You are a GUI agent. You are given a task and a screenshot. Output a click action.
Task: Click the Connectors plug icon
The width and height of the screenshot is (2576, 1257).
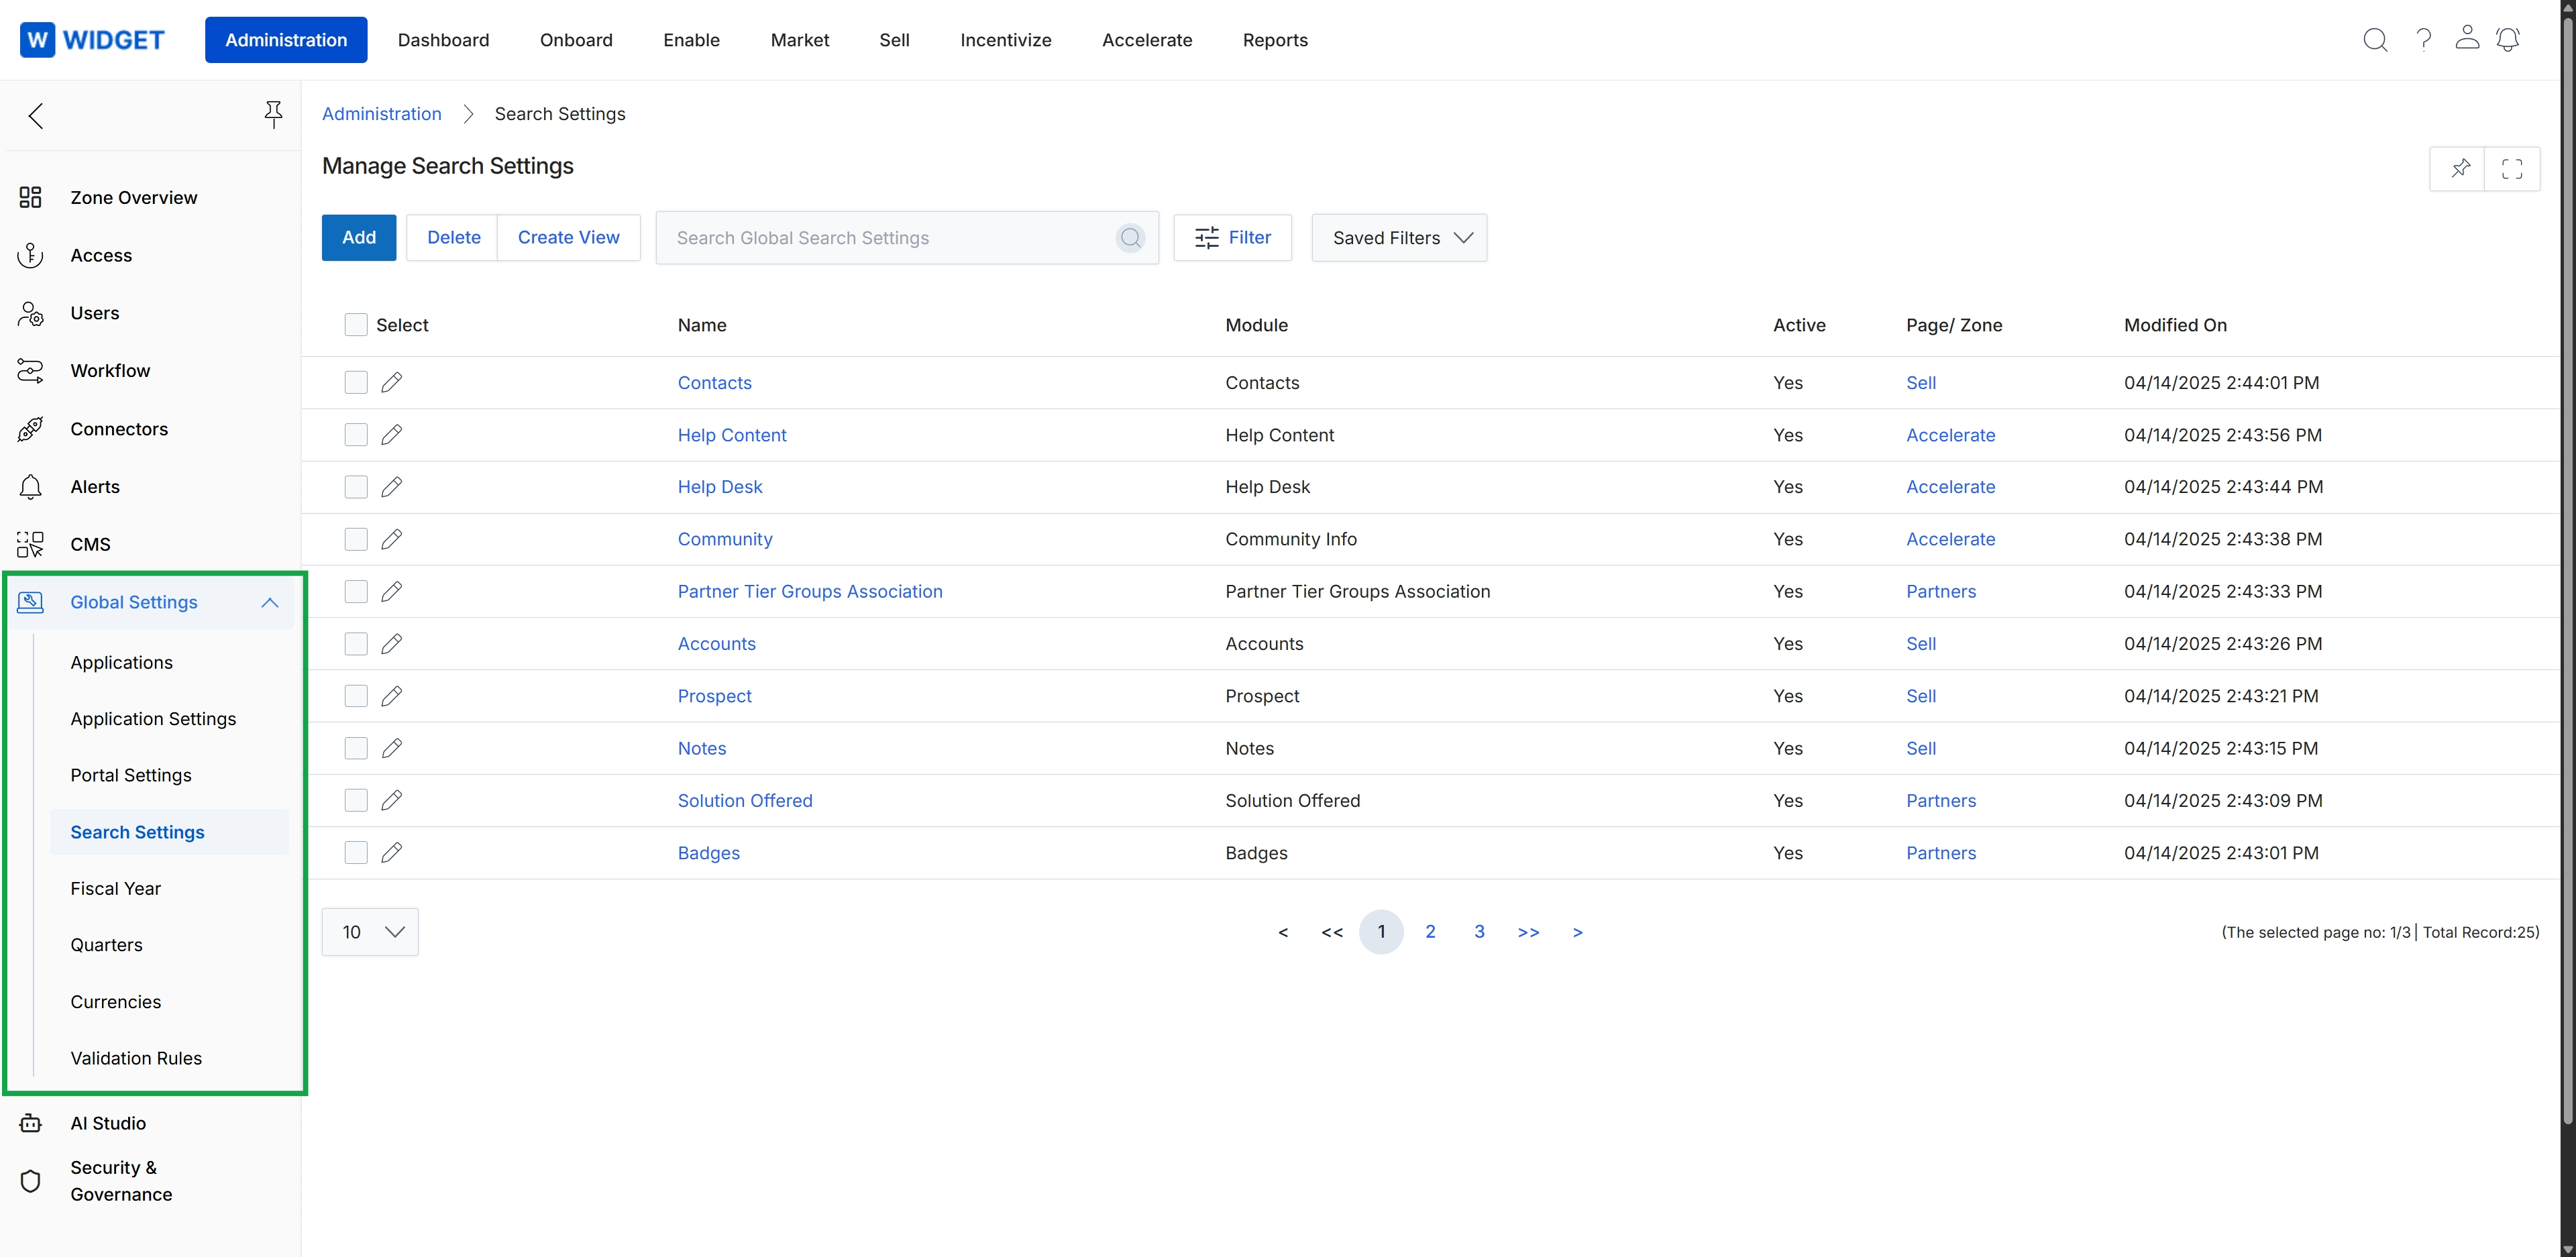click(x=30, y=429)
